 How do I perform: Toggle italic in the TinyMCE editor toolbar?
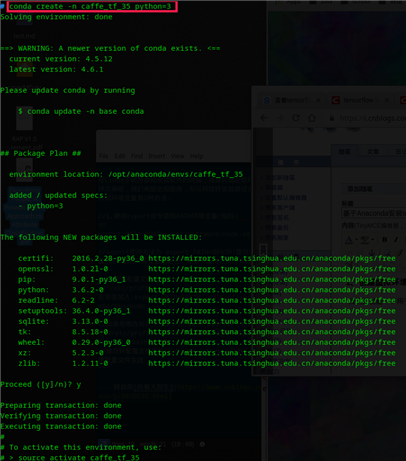[396, 239]
